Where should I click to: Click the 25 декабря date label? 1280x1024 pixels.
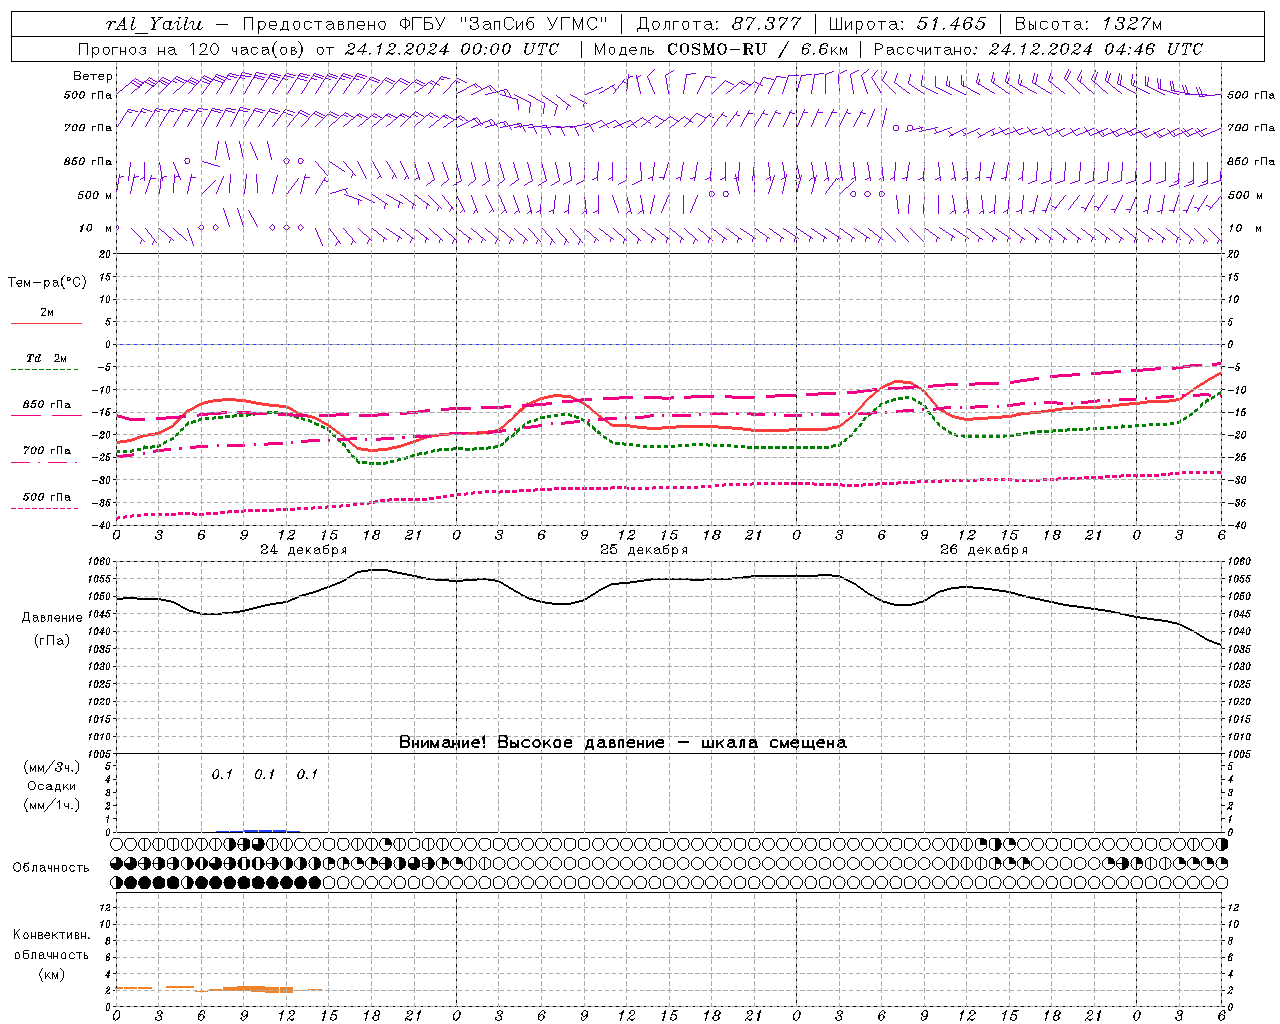coord(644,550)
